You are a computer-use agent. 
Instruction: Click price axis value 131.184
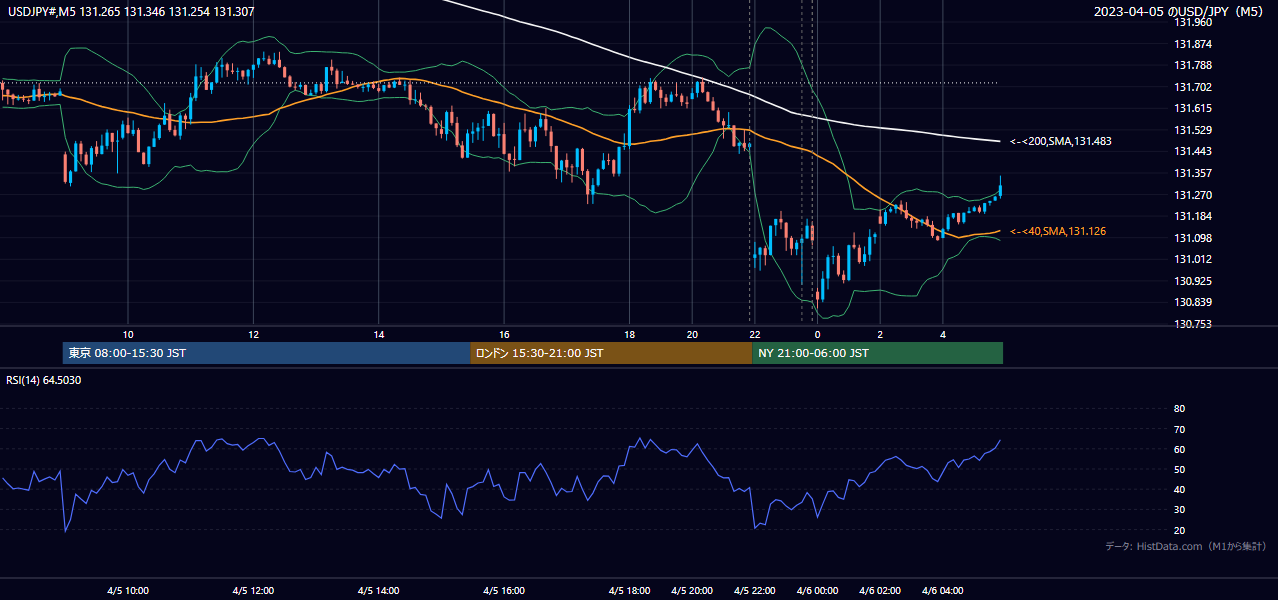[1194, 216]
